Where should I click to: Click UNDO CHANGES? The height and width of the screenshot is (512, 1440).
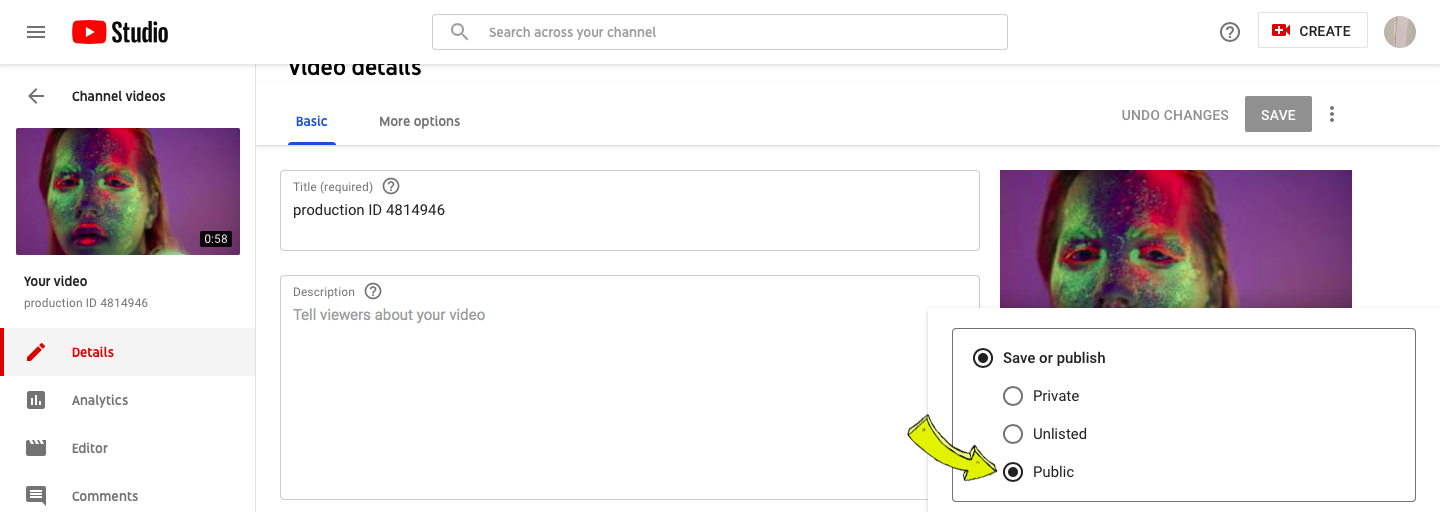pyautogui.click(x=1175, y=115)
